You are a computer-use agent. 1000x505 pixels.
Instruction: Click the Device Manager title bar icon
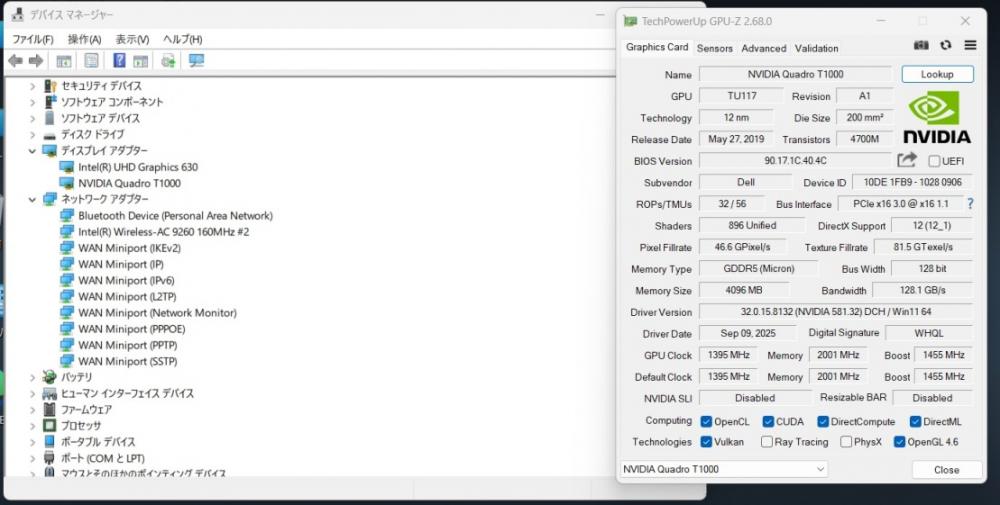[17, 14]
